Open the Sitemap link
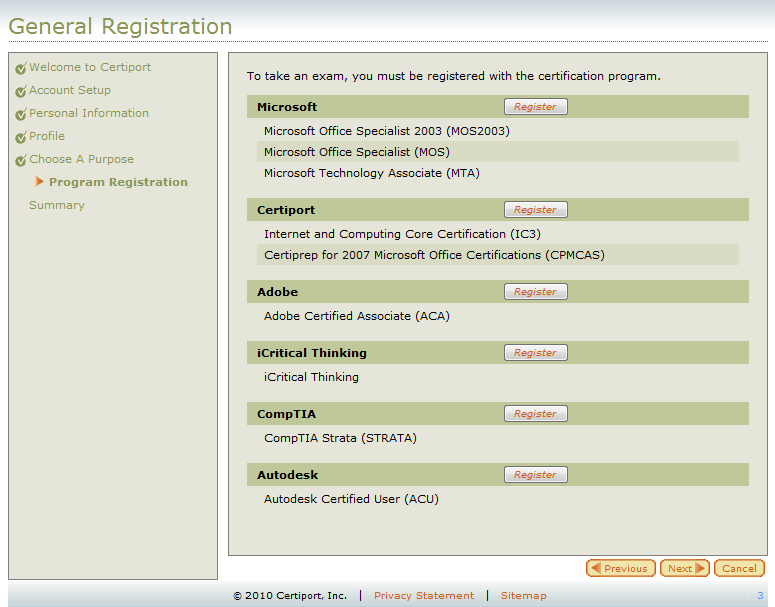 pos(523,596)
